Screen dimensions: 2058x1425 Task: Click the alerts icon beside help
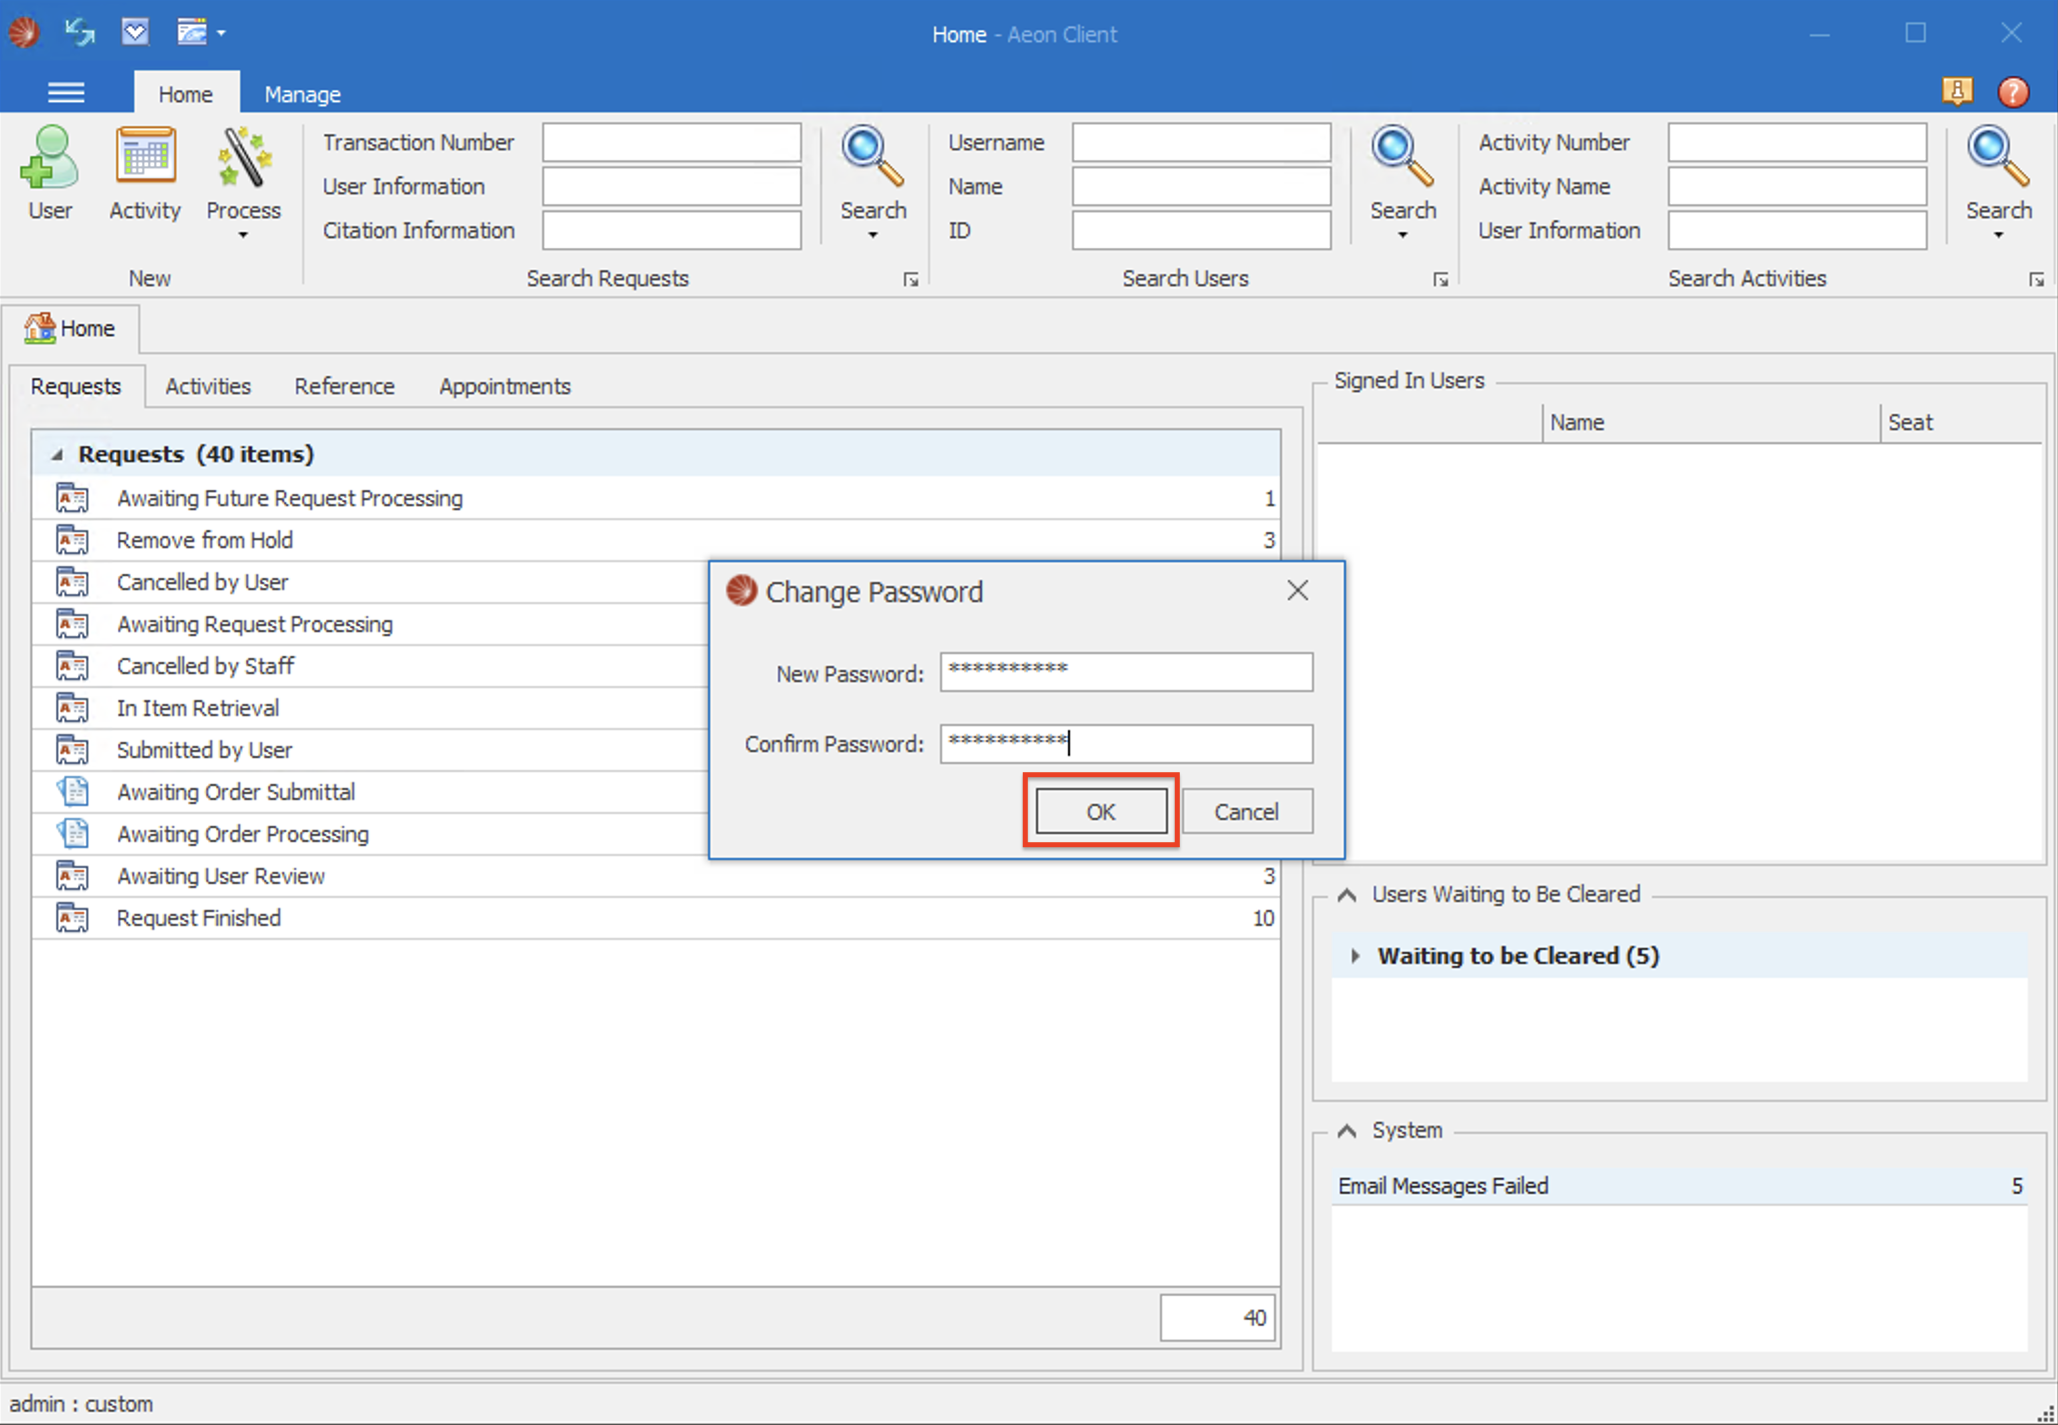pyautogui.click(x=1957, y=92)
